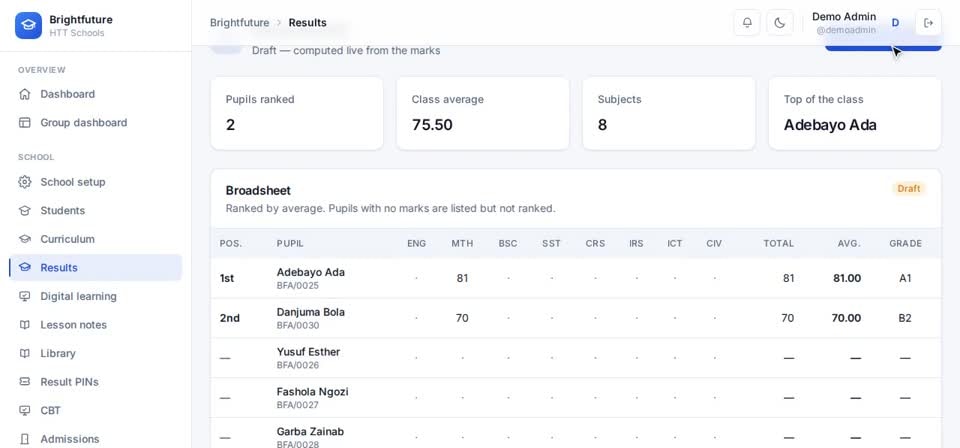
Task: Open Admissions in the sidebar
Action: (96, 439)
